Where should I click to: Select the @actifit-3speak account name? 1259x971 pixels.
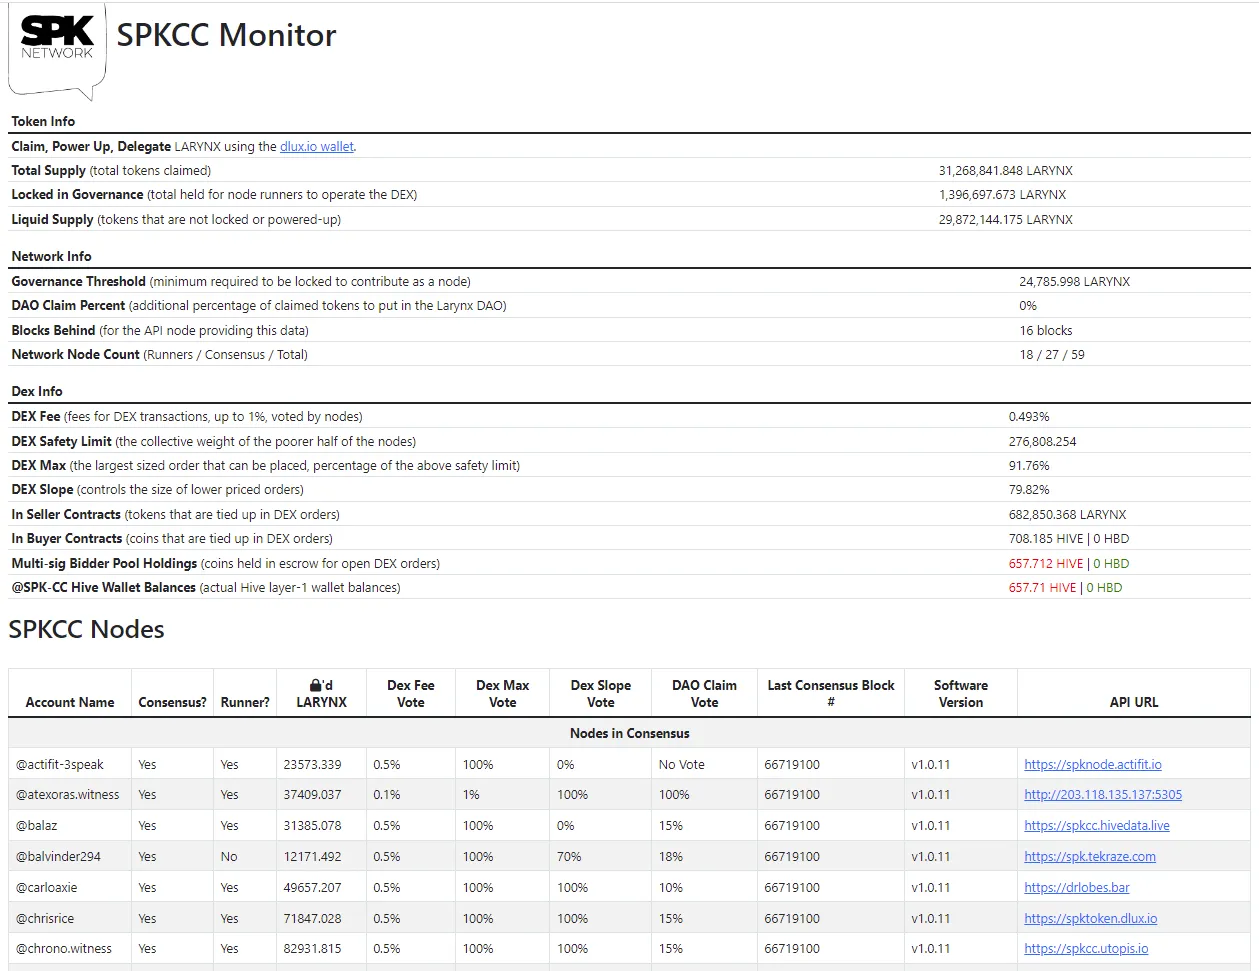(x=60, y=764)
